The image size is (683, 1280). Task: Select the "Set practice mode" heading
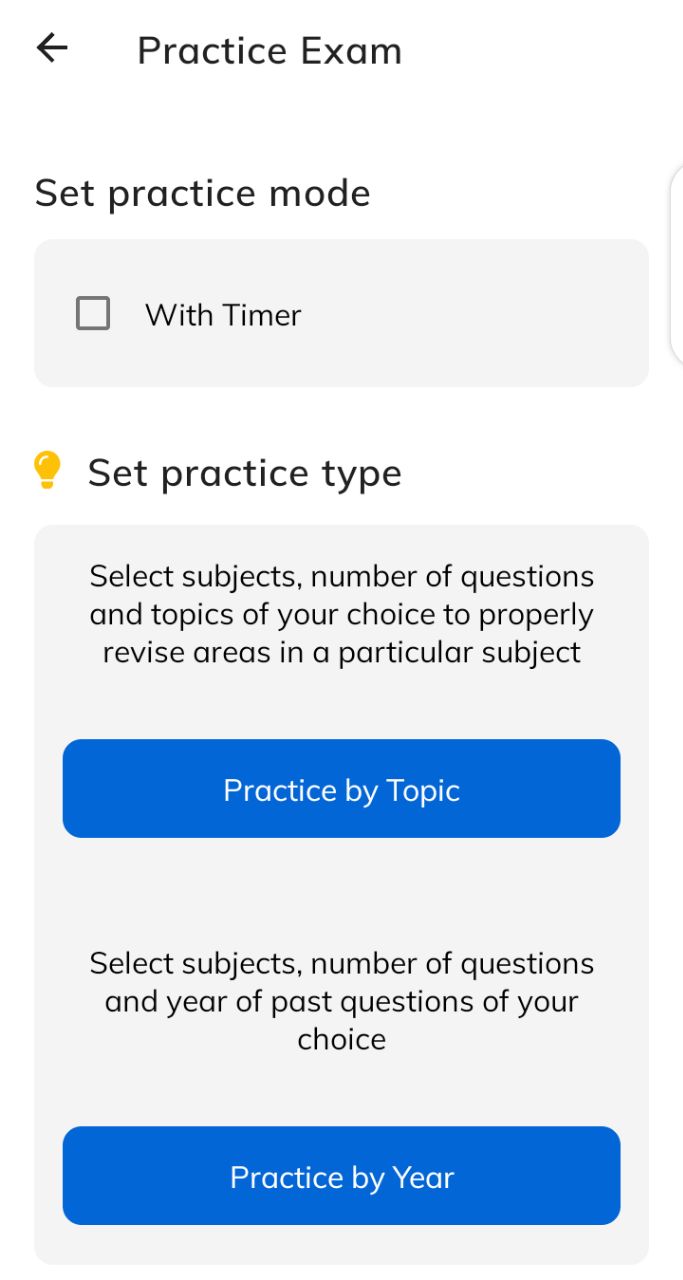203,193
